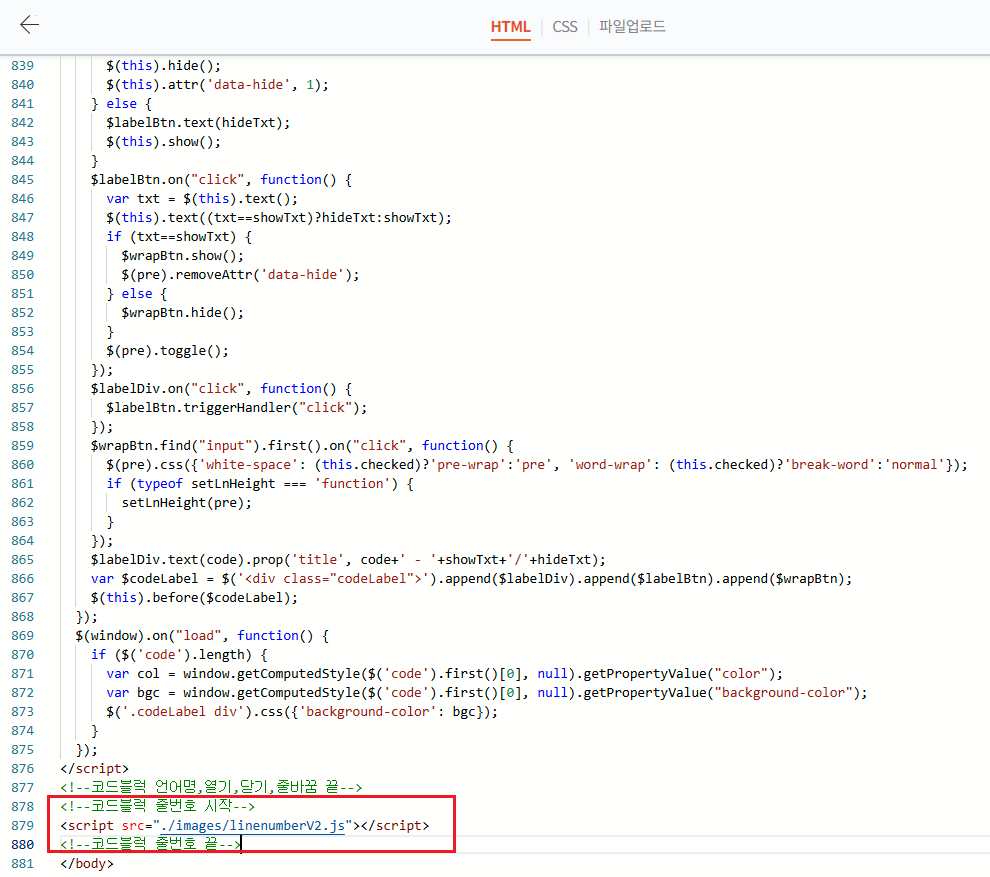Click '$labelDiv.on("click"' line
The image size is (990, 877).
click(221, 389)
